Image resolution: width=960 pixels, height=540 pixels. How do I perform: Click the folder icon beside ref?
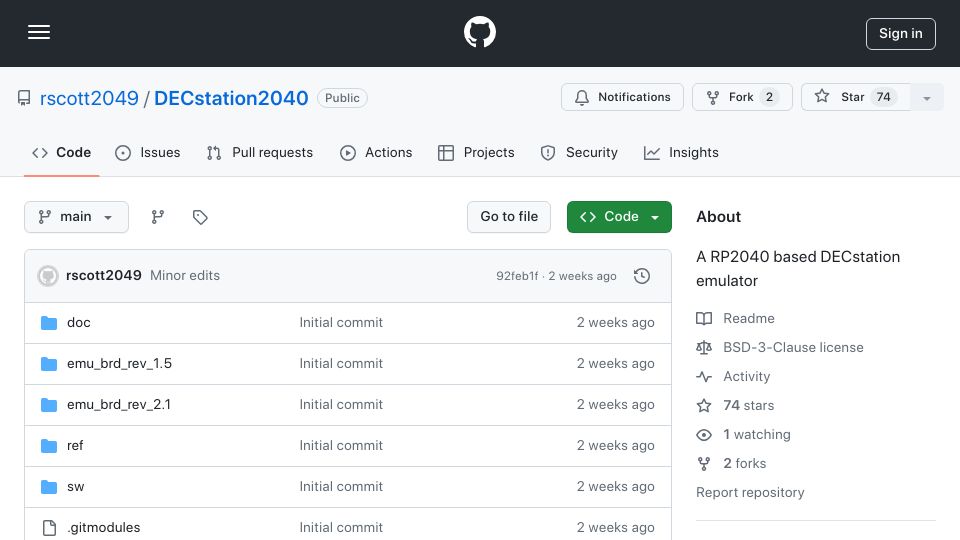click(49, 446)
